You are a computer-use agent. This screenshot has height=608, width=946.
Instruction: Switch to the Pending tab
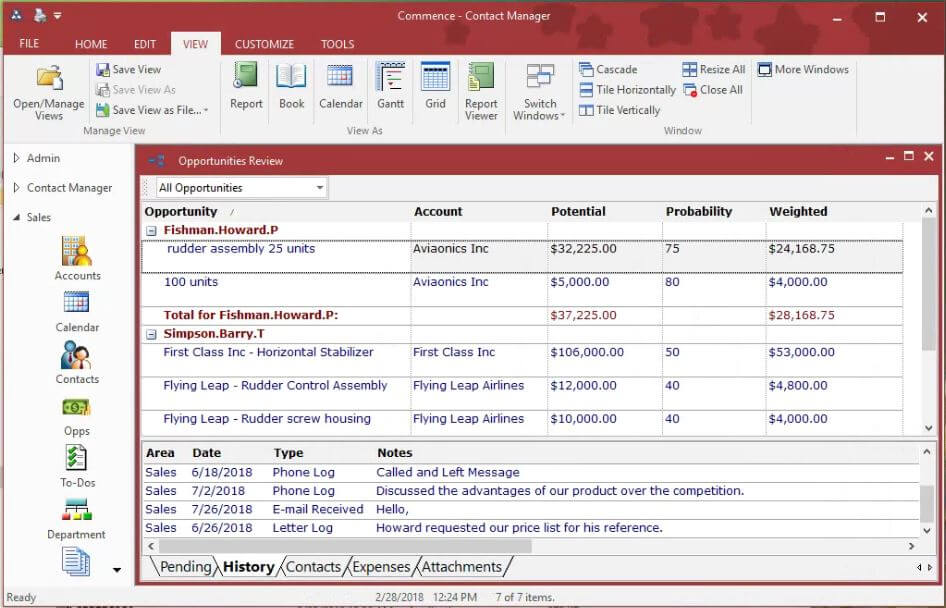(x=185, y=567)
